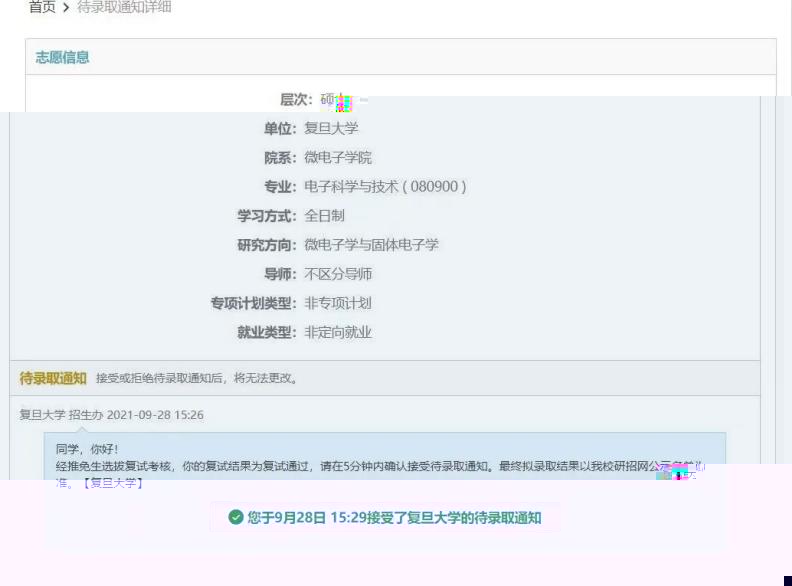Select the 专业 field label
Viewport: 792px width, 586px height.
280,186
